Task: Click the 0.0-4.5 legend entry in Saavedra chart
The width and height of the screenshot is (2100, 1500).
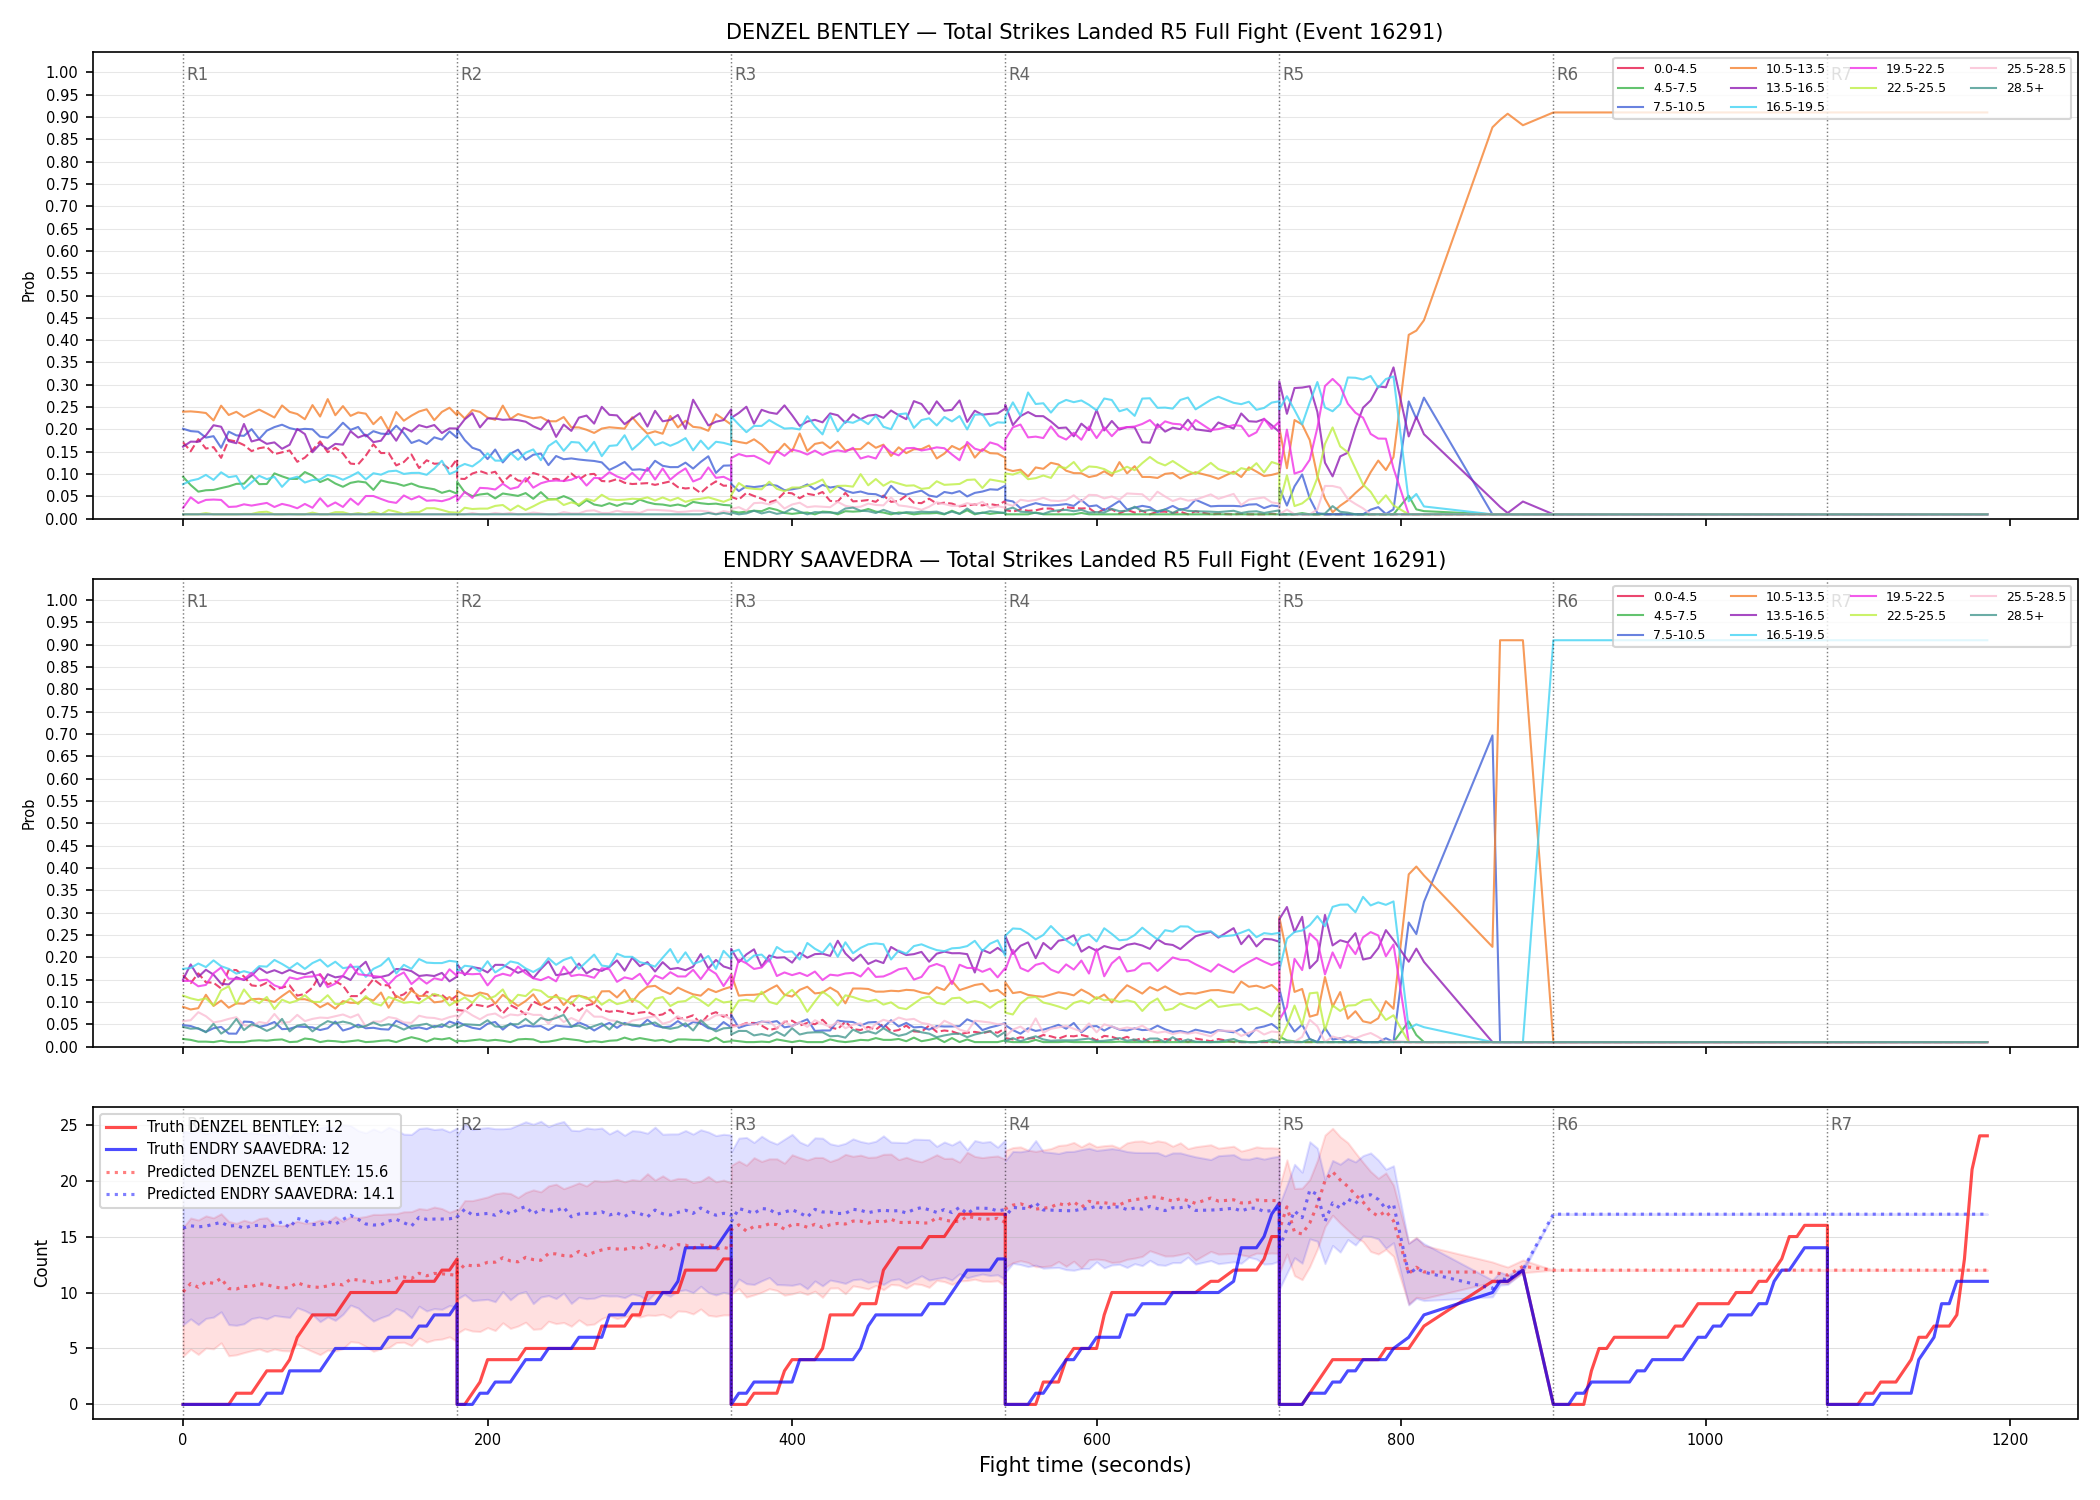Action: click(x=1657, y=597)
